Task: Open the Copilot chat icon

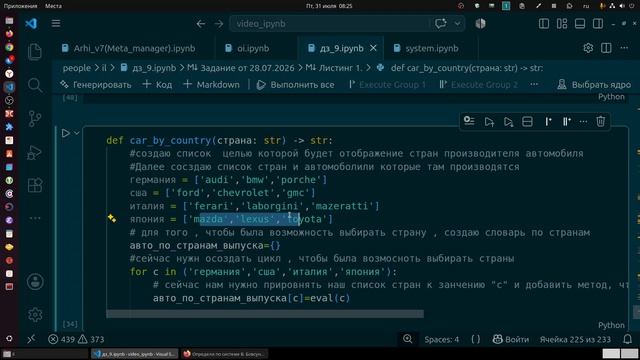Action: [440, 24]
